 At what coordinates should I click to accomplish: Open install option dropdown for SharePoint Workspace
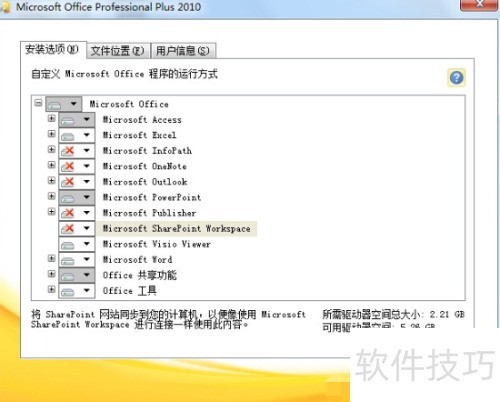click(77, 229)
